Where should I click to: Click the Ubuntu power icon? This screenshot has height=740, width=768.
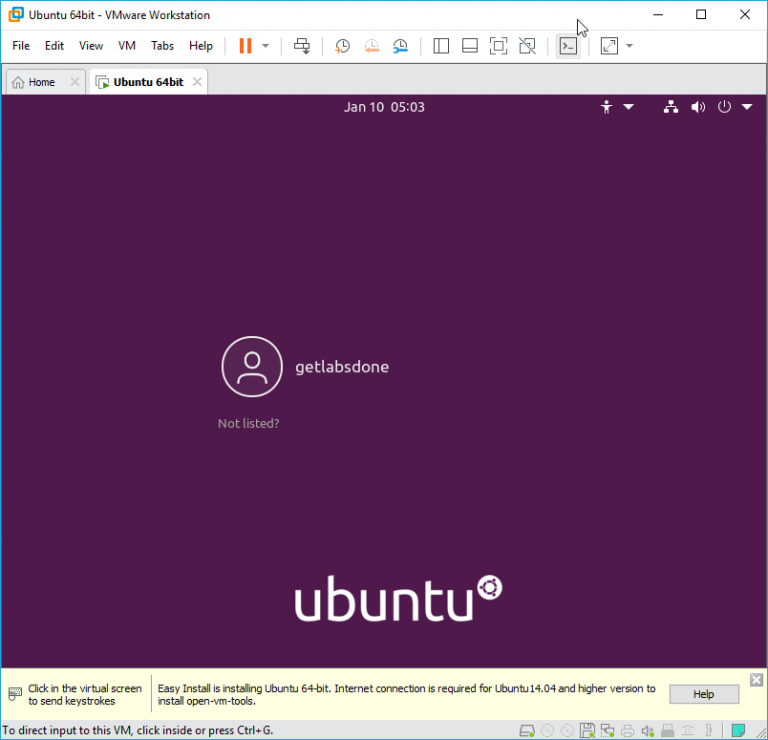[724, 107]
